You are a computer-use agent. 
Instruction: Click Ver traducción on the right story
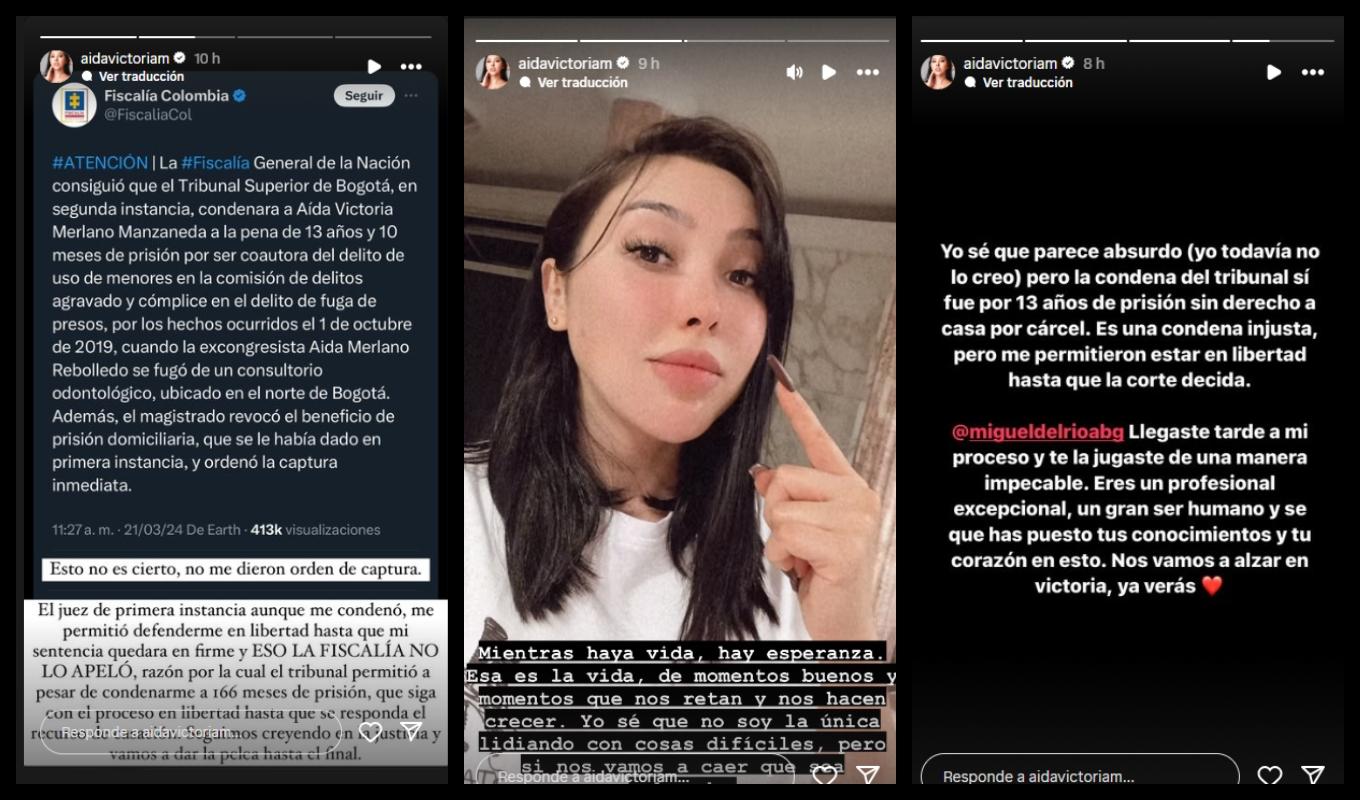coord(1028,82)
